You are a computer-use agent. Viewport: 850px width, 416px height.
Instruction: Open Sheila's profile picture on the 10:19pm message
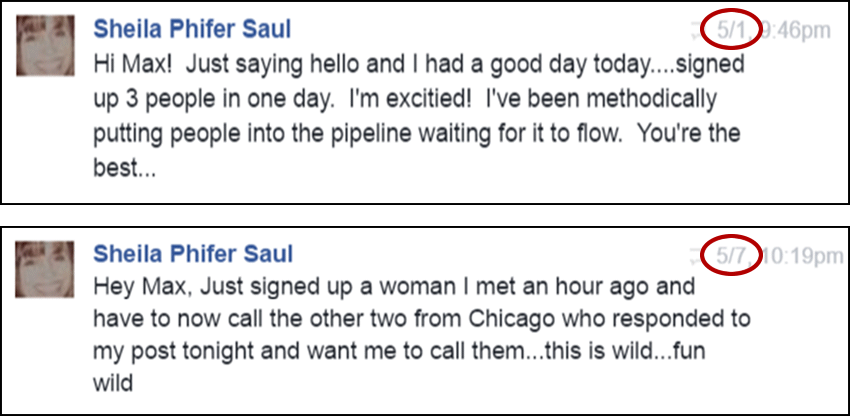pyautogui.click(x=47, y=272)
